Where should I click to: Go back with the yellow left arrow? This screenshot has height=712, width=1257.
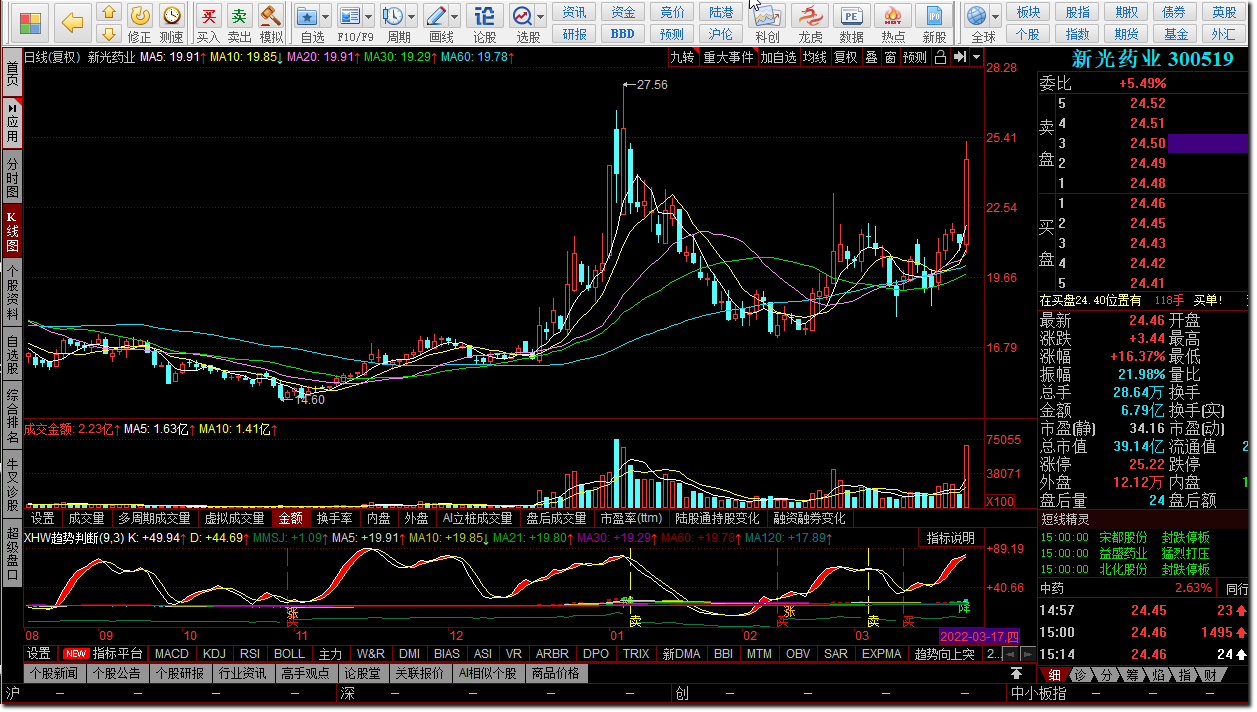(72, 22)
